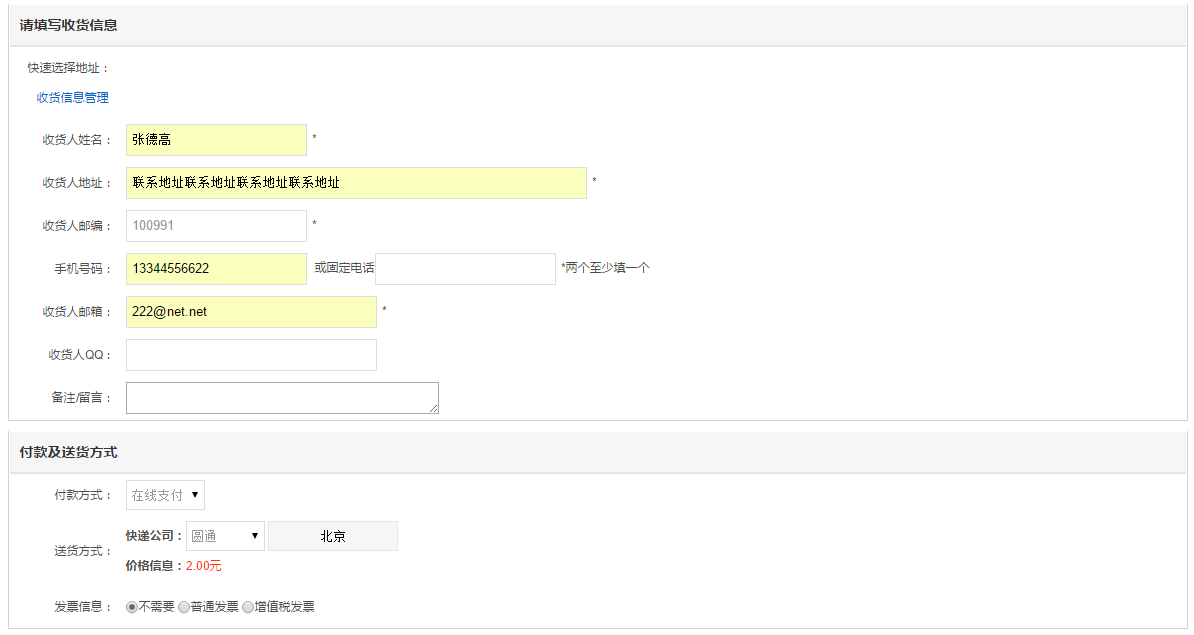Click the 固定电话 landline field
Image resolution: width=1194 pixels, height=635 pixels.
pos(465,269)
